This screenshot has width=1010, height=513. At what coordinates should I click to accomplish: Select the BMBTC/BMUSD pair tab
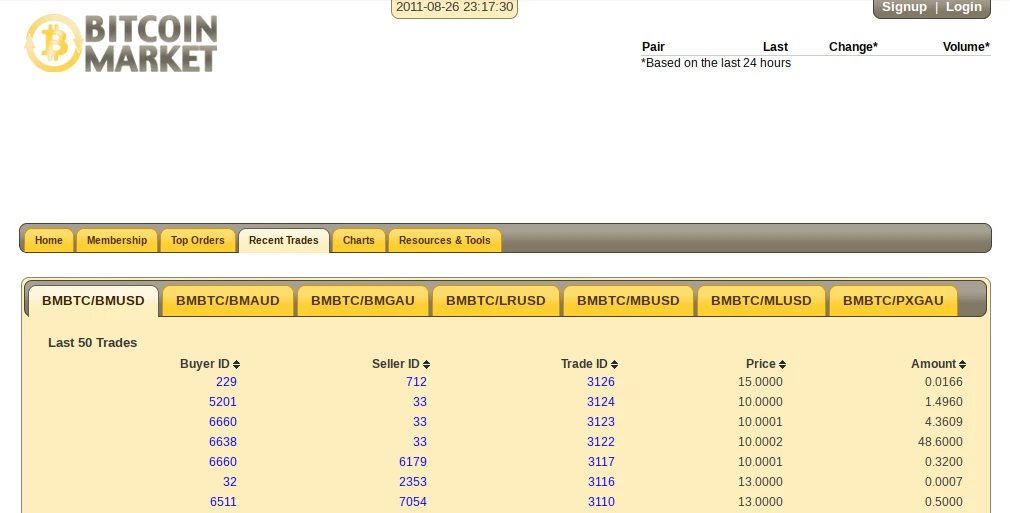pyautogui.click(x=93, y=301)
